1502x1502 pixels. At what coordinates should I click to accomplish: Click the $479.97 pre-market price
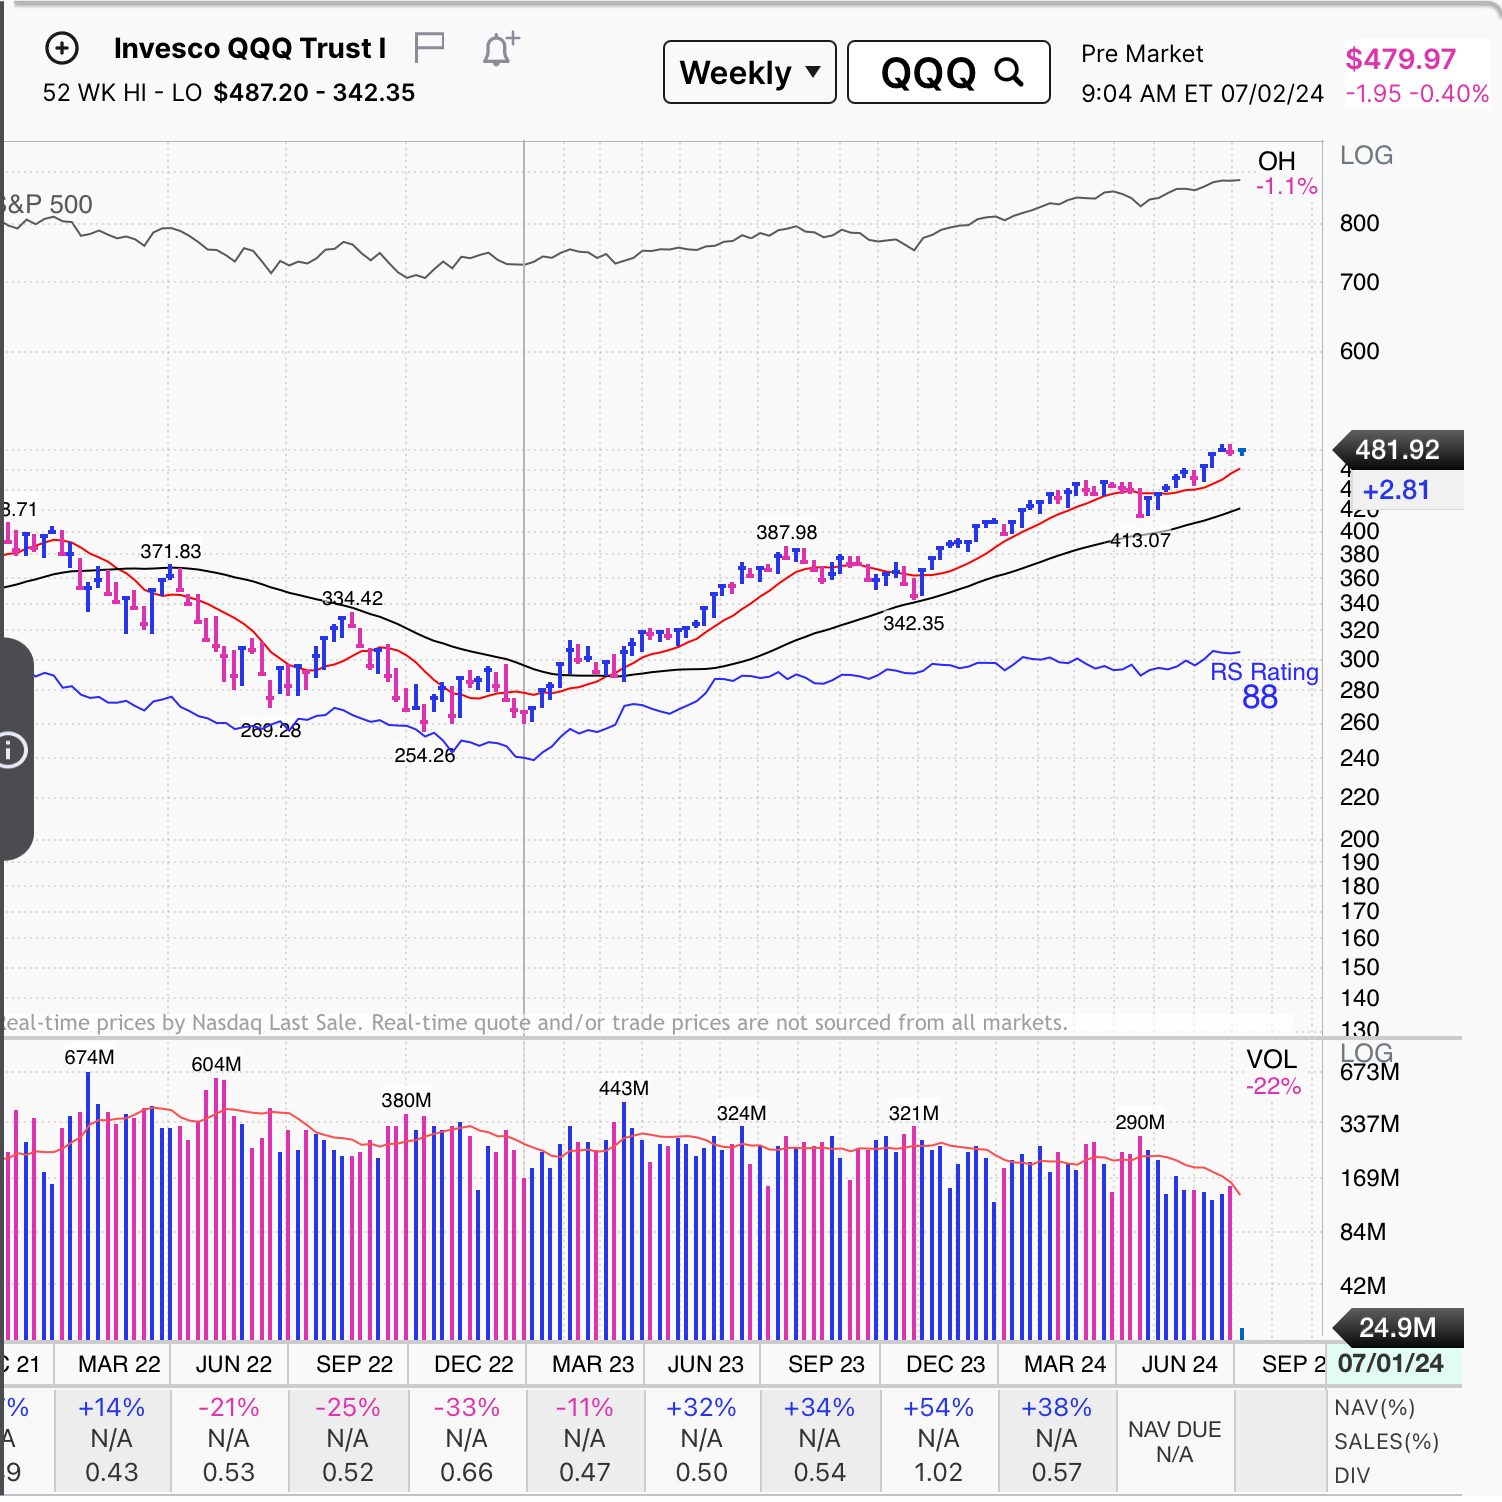1400,59
